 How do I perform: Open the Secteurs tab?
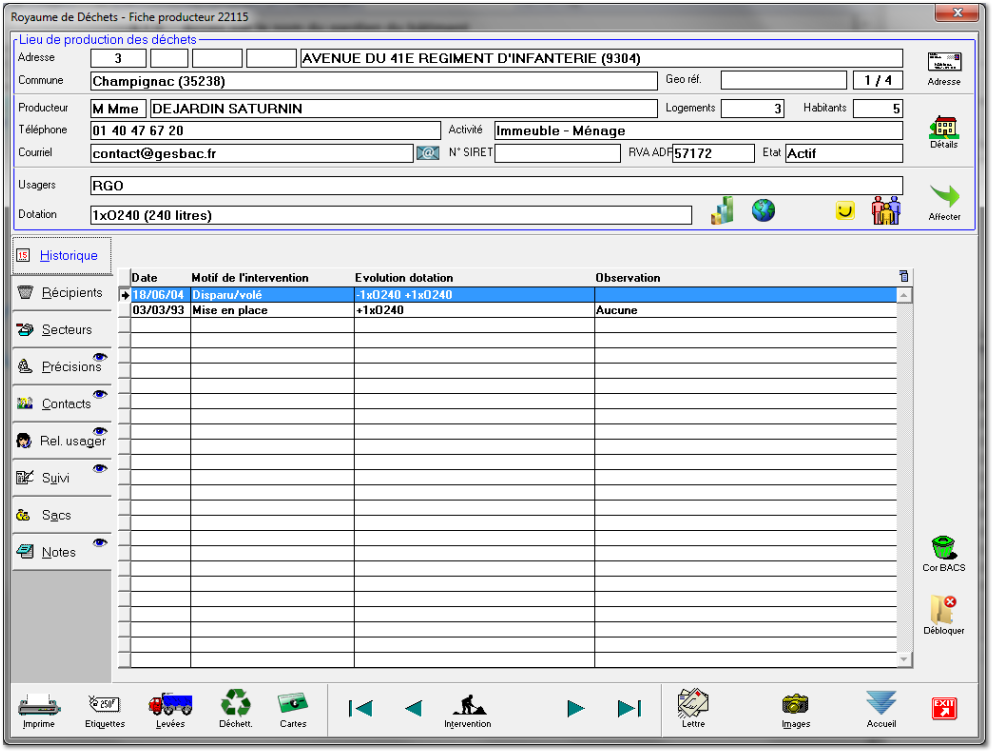tap(62, 330)
